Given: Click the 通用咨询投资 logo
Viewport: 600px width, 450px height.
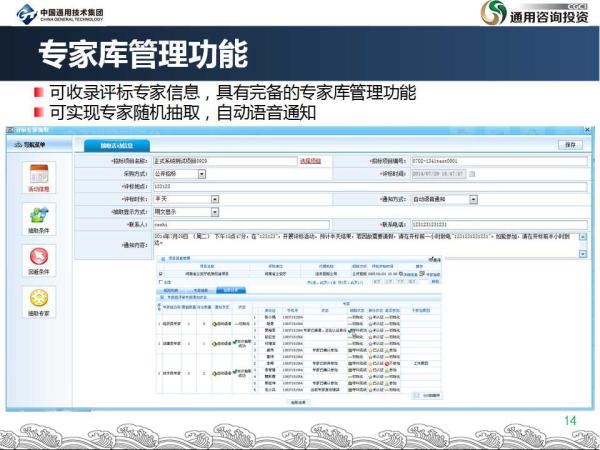Looking at the screenshot, I should pyautogui.click(x=534, y=17).
